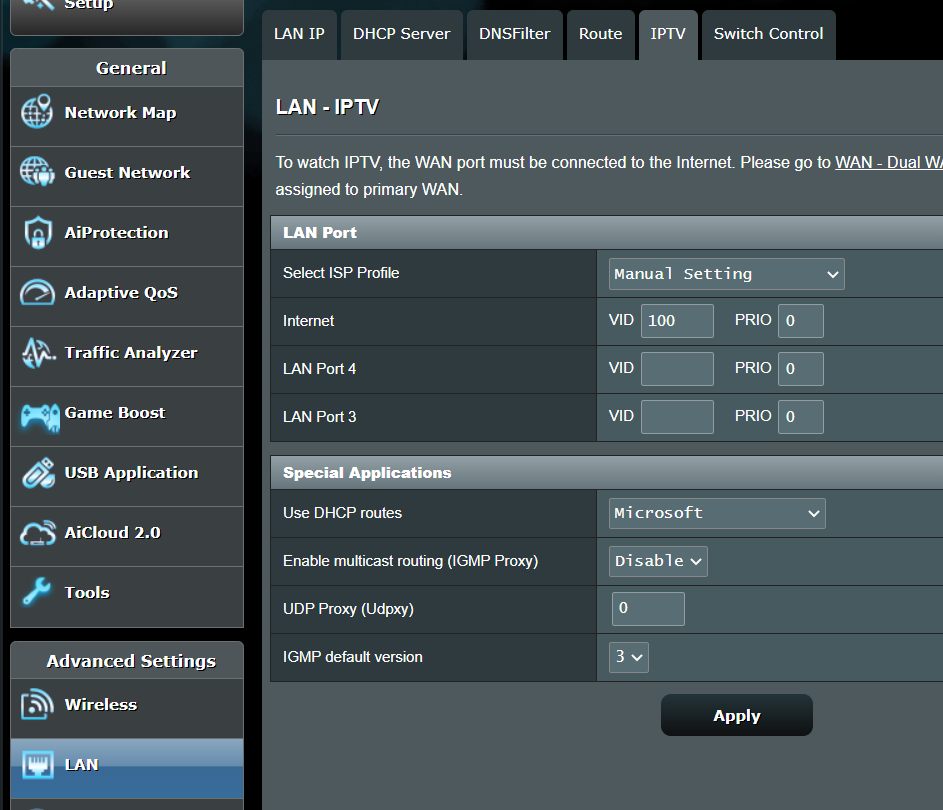Click the LAN ethernet port icon
943x810 pixels.
tap(37, 764)
